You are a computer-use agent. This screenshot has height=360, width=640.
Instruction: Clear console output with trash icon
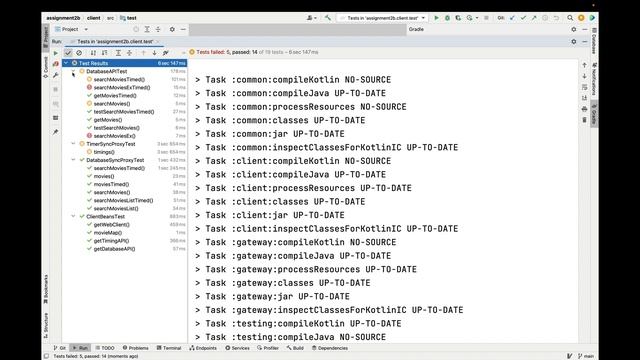coord(584,120)
